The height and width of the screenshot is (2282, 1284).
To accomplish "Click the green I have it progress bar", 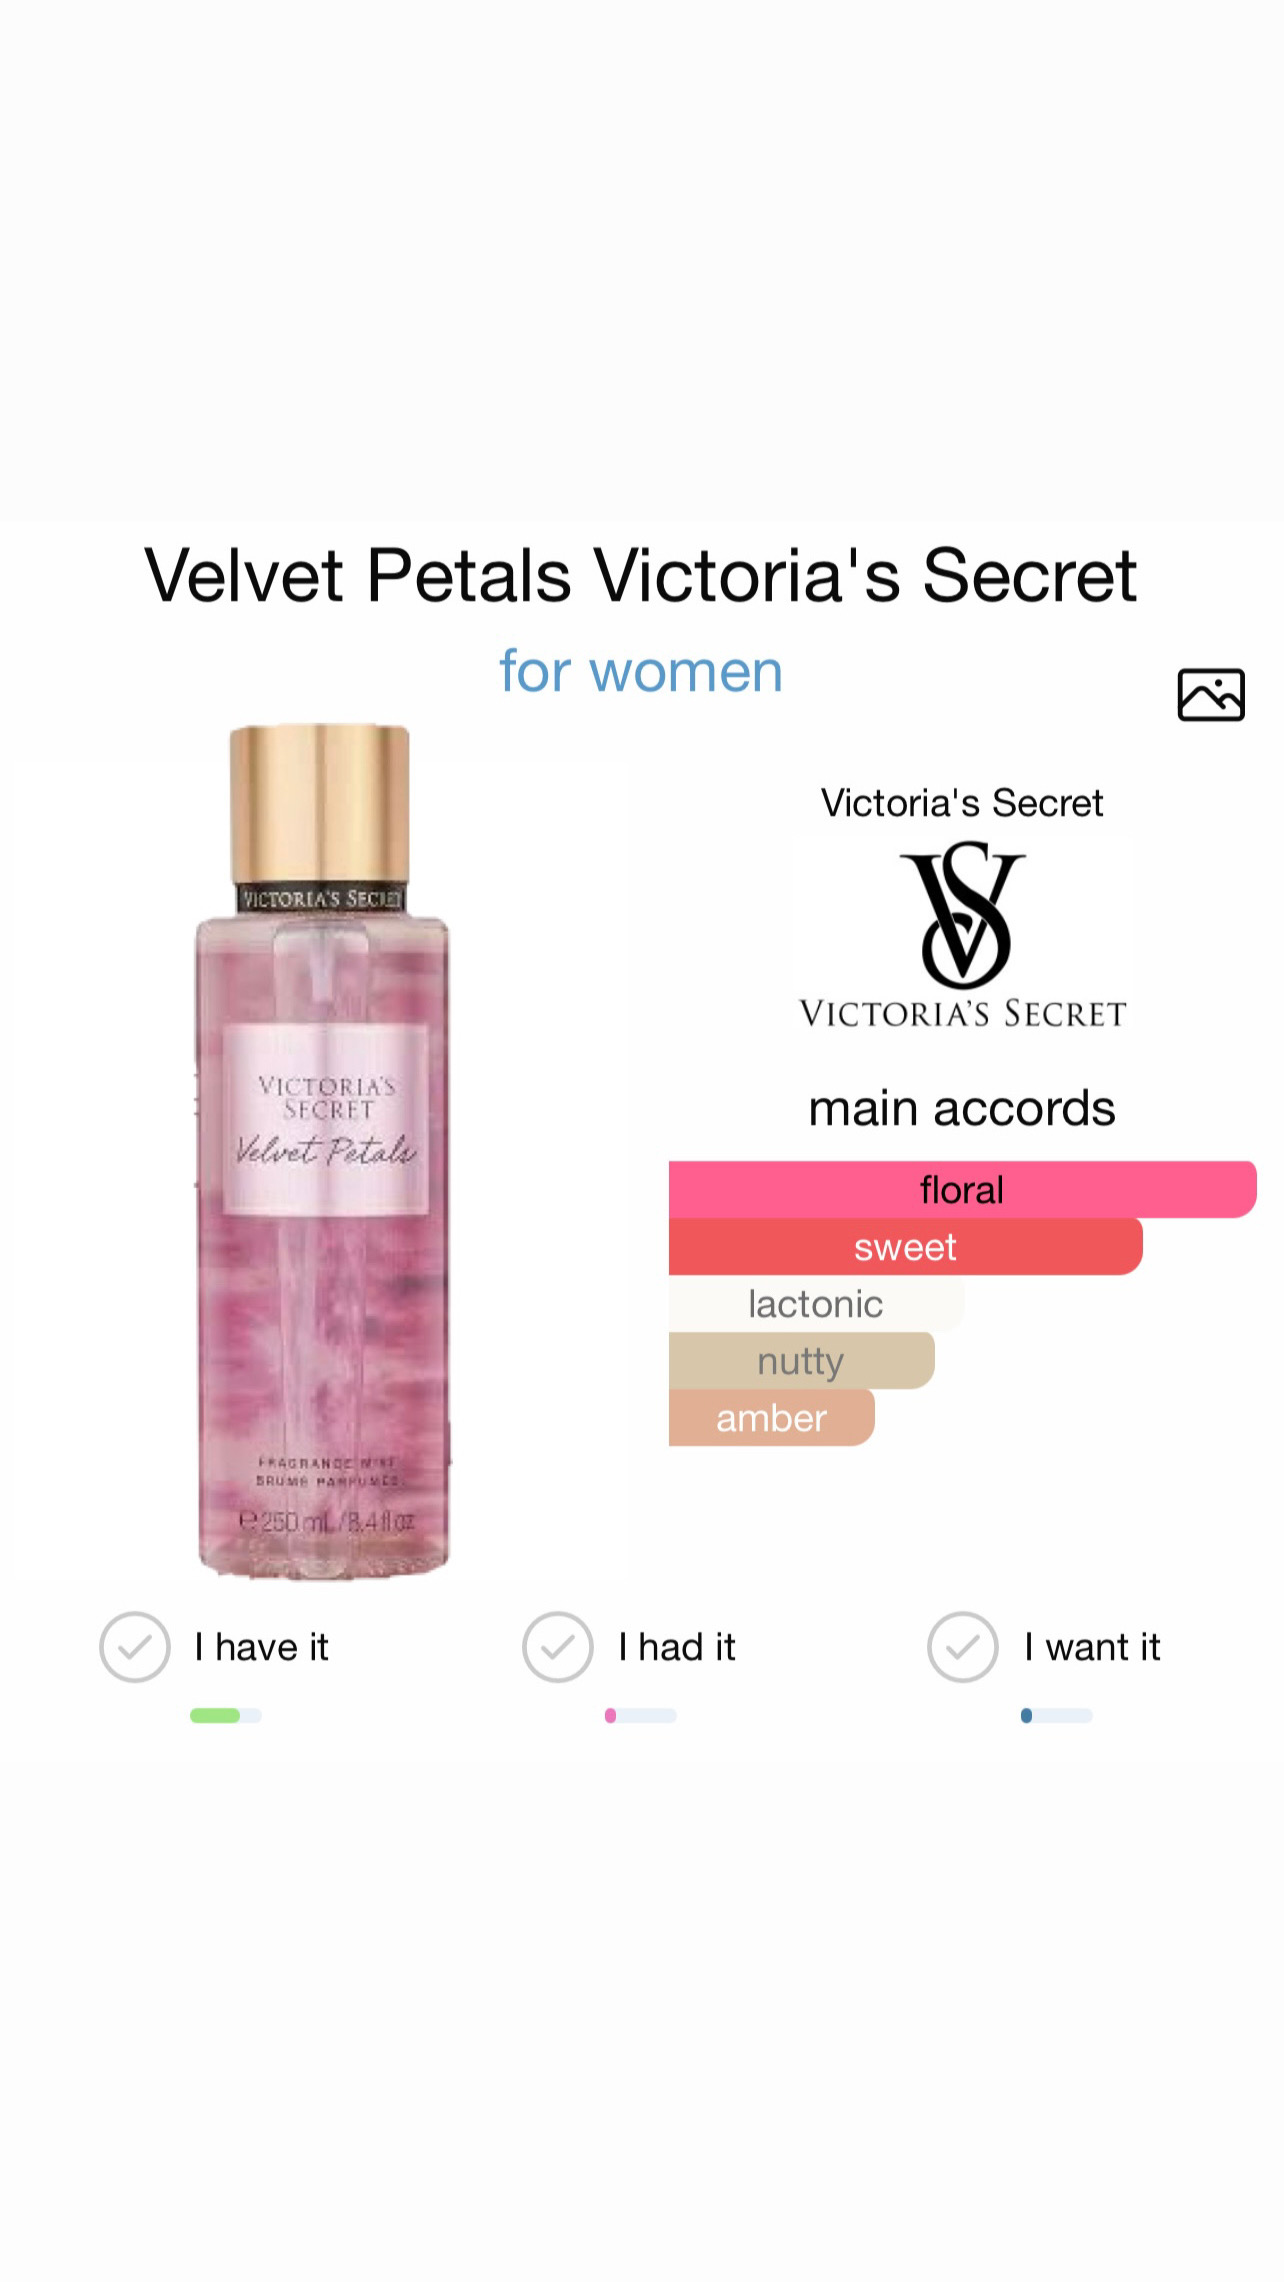I will [x=226, y=1716].
